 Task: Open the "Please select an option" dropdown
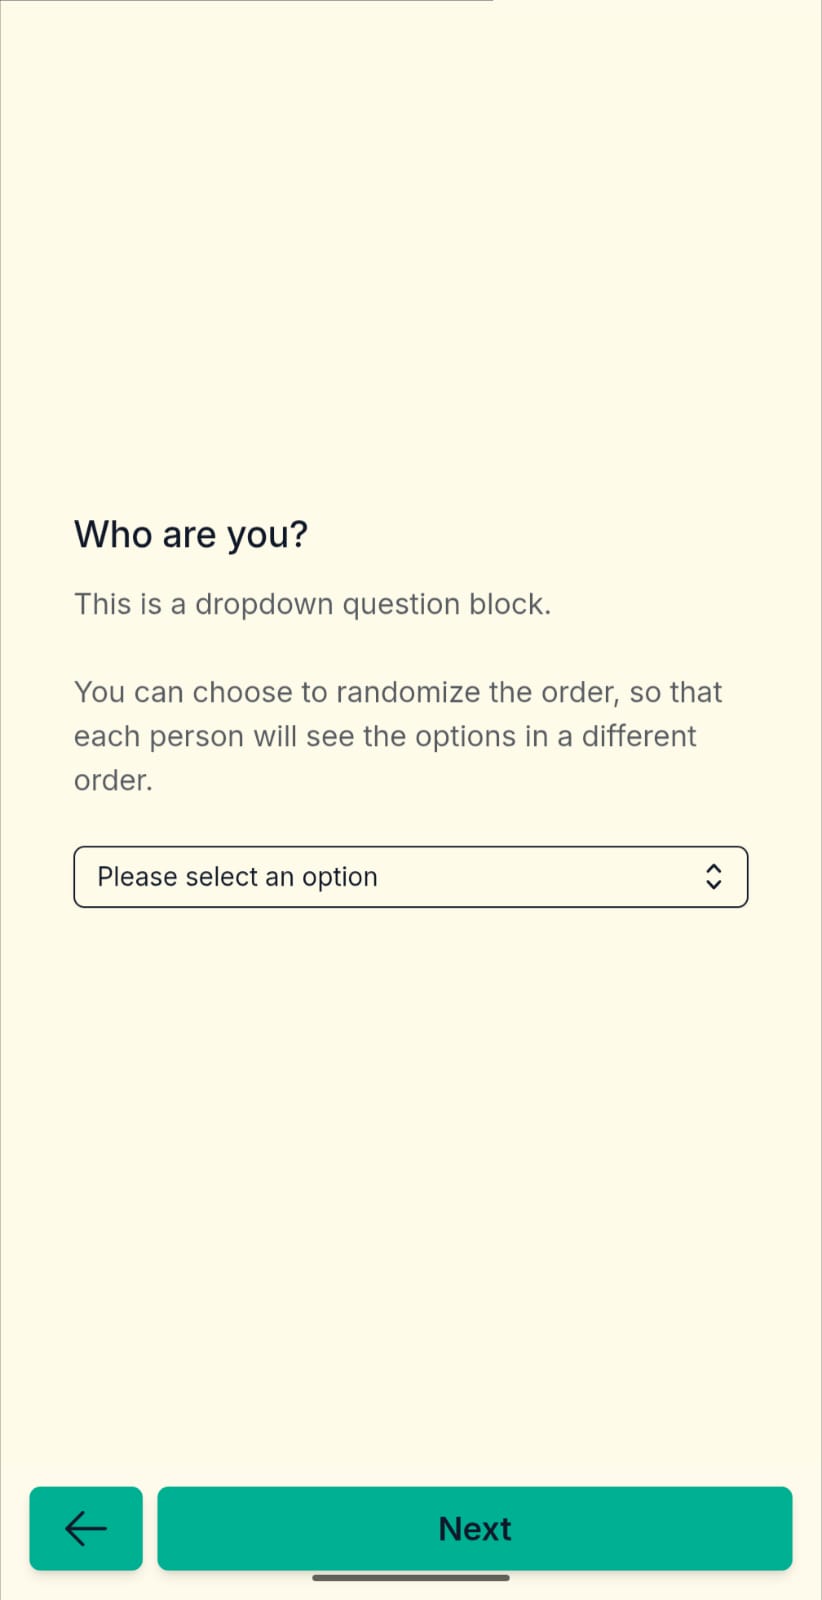[x=410, y=877]
